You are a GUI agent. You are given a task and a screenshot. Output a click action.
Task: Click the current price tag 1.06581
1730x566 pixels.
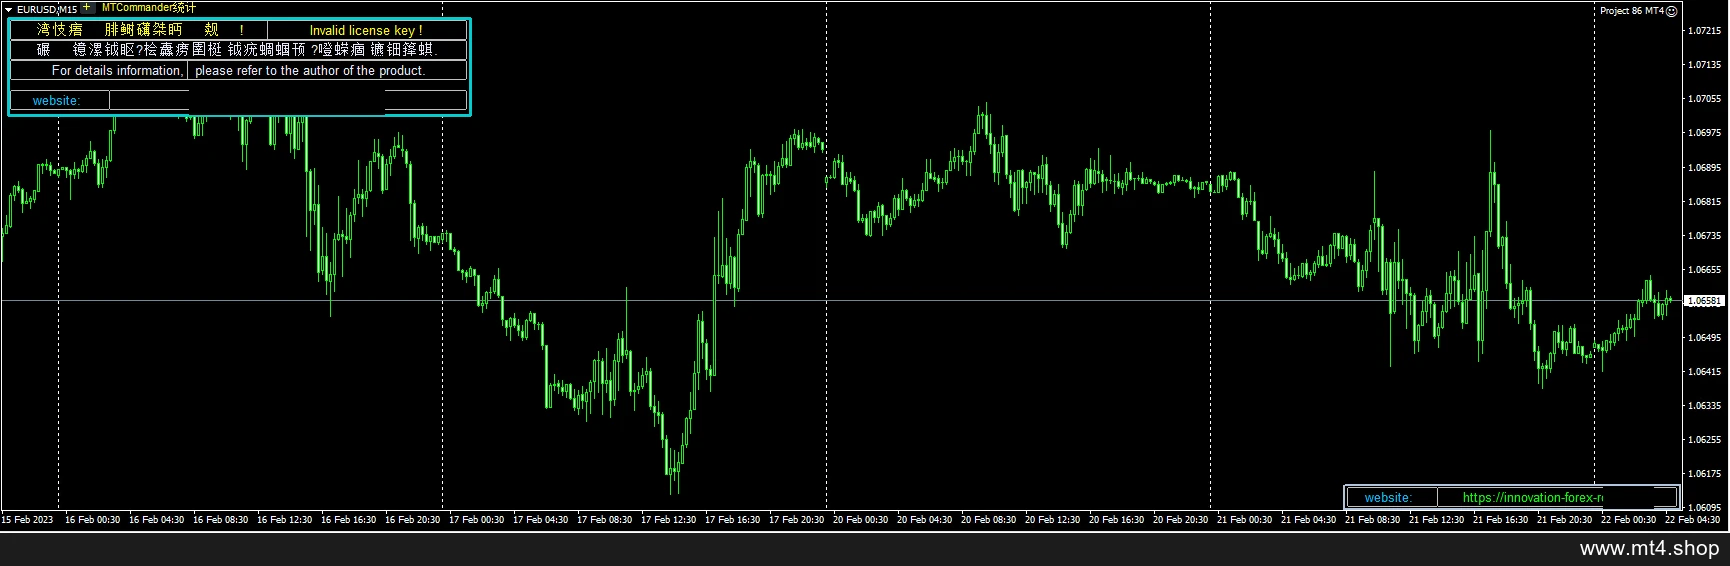coord(1704,301)
